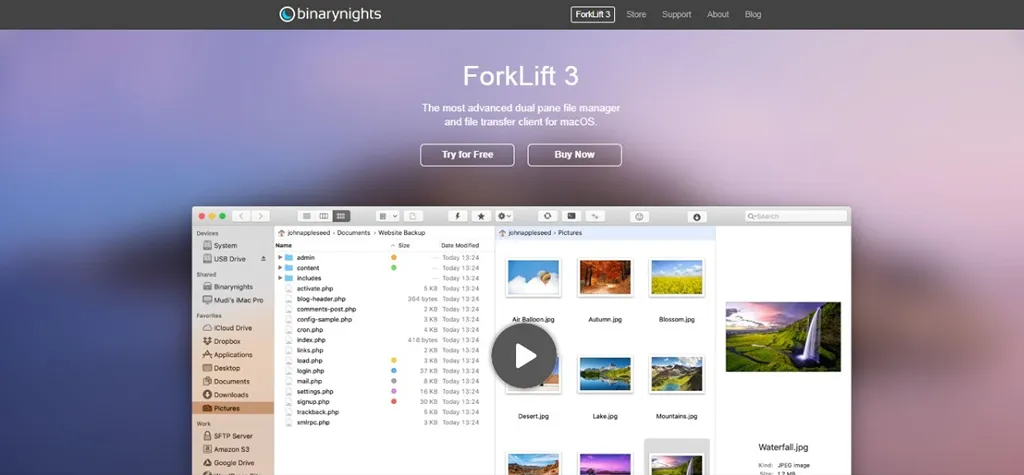Viewport: 1024px width, 475px height.
Task: Select Mudi's iMac Pro in sidebar
Action: click(233, 301)
